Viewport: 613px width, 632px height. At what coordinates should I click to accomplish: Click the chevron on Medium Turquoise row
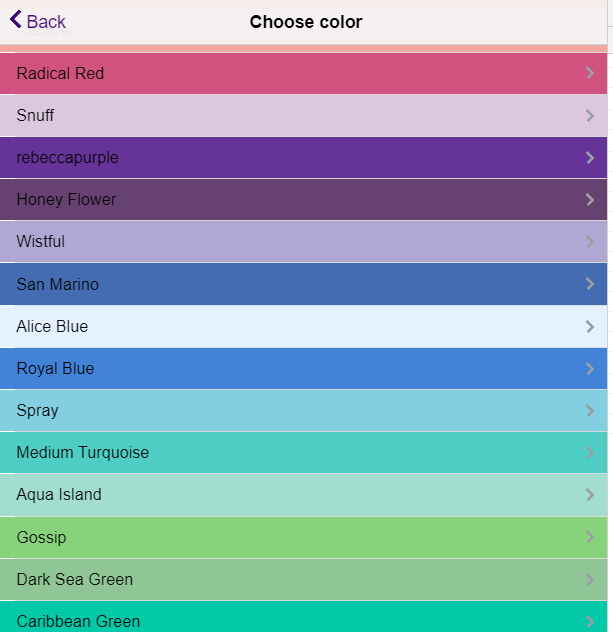590,452
